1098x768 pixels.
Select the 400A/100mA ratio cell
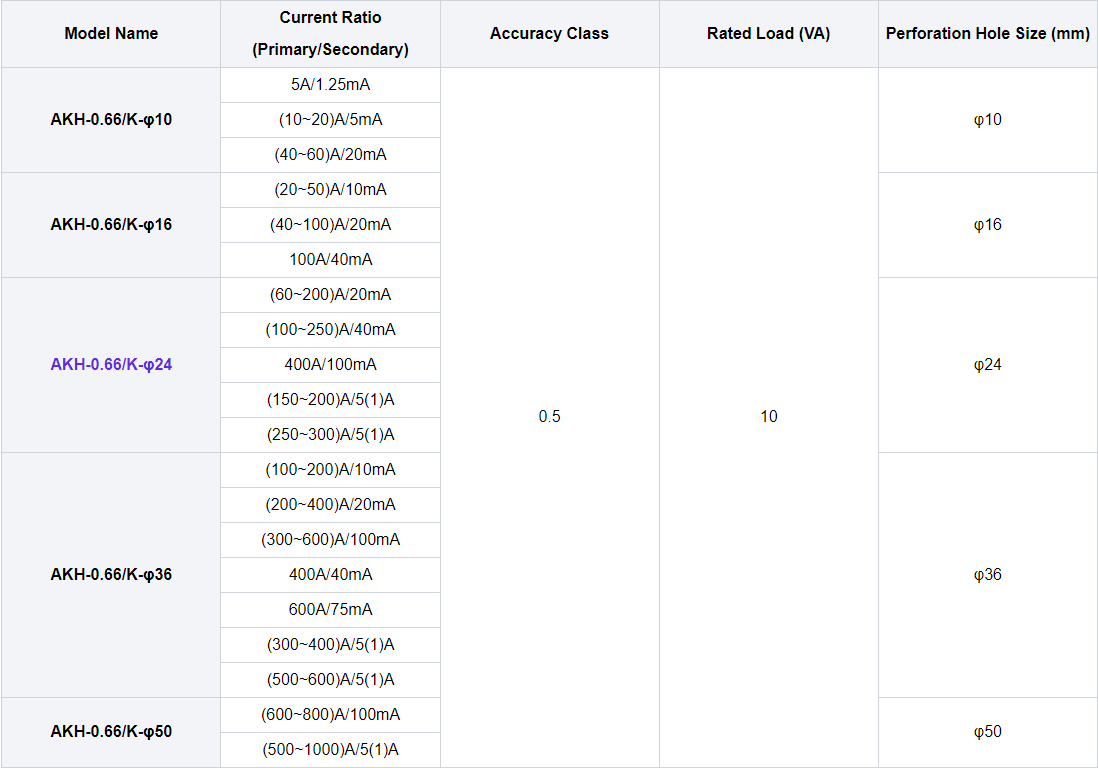[x=330, y=364]
